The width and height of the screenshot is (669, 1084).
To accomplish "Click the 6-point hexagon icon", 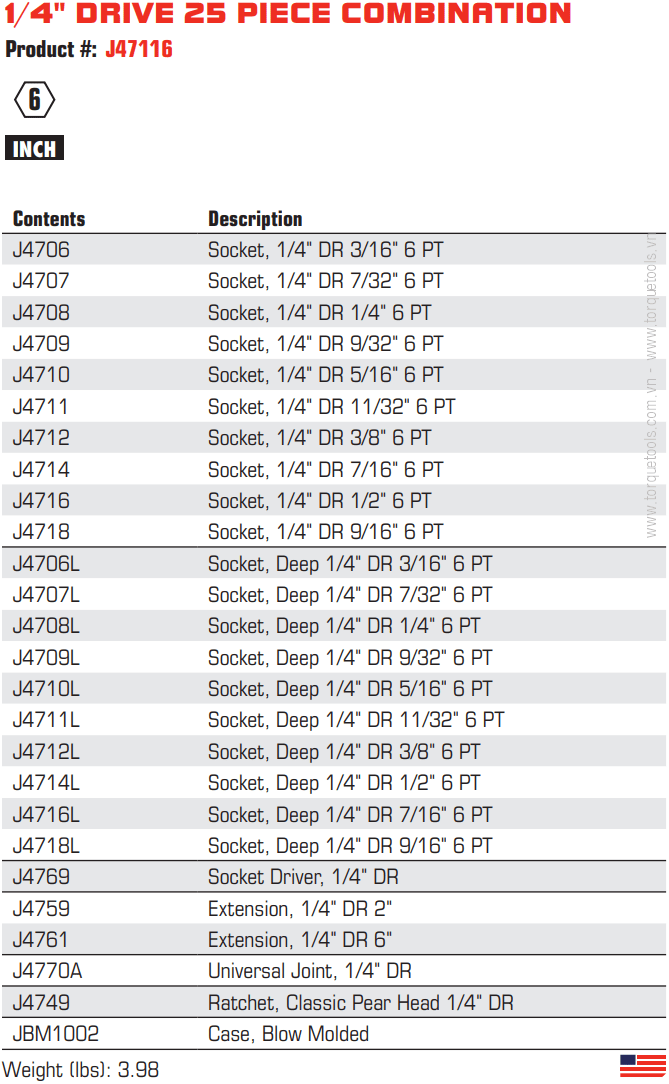I will click(x=35, y=100).
